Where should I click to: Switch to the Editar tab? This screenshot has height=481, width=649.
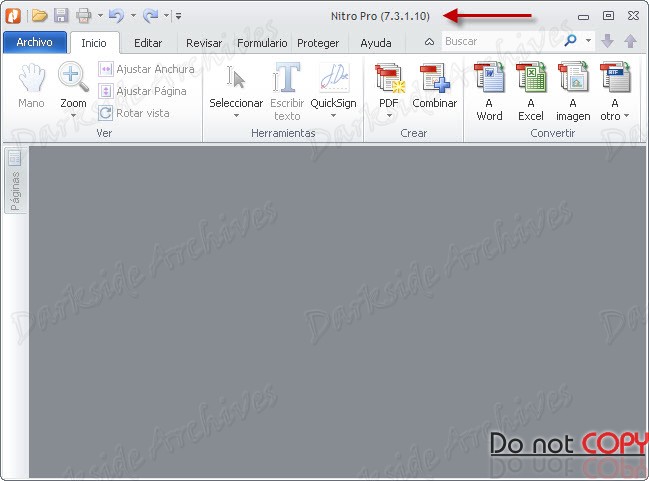pos(148,43)
